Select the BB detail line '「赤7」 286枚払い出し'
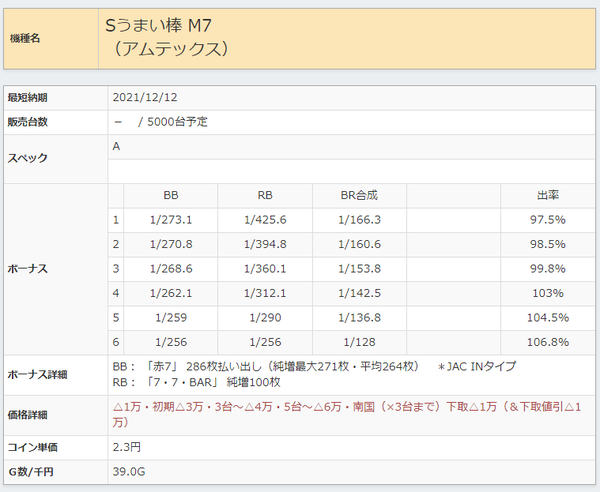600x492 pixels. click(x=202, y=367)
